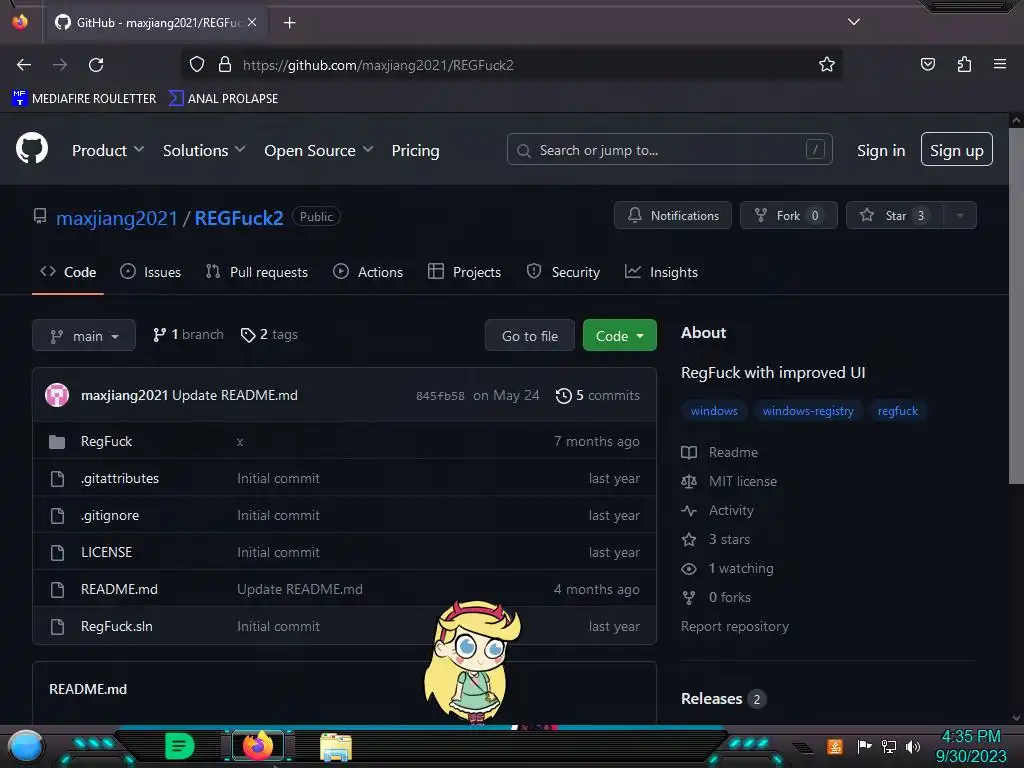View the 2 tags link
This screenshot has height=768, width=1024.
269,334
